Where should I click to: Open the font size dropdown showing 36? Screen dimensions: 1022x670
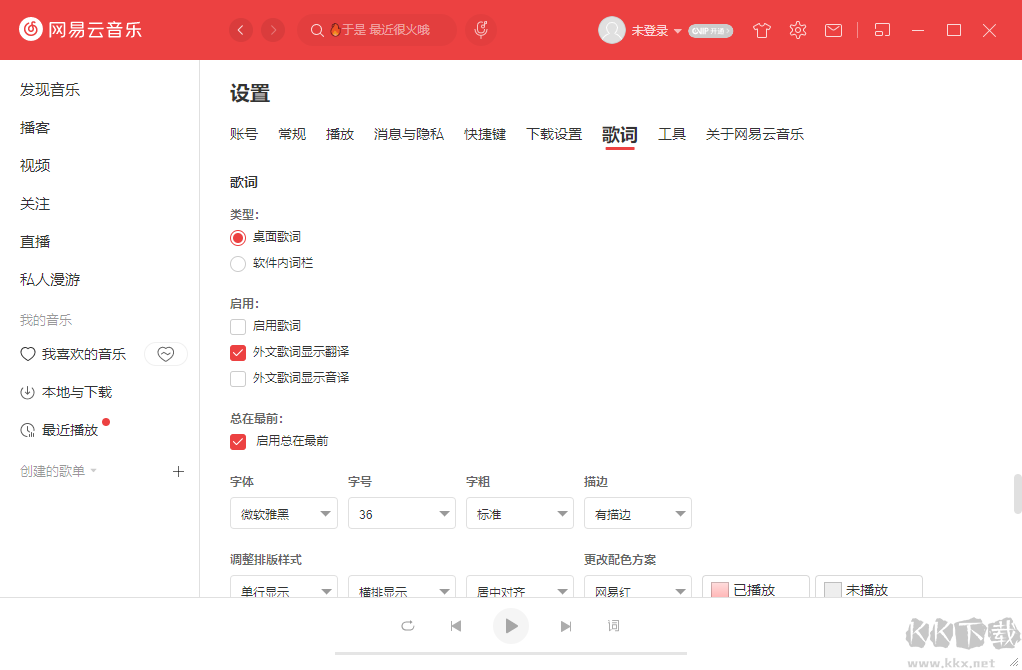401,513
